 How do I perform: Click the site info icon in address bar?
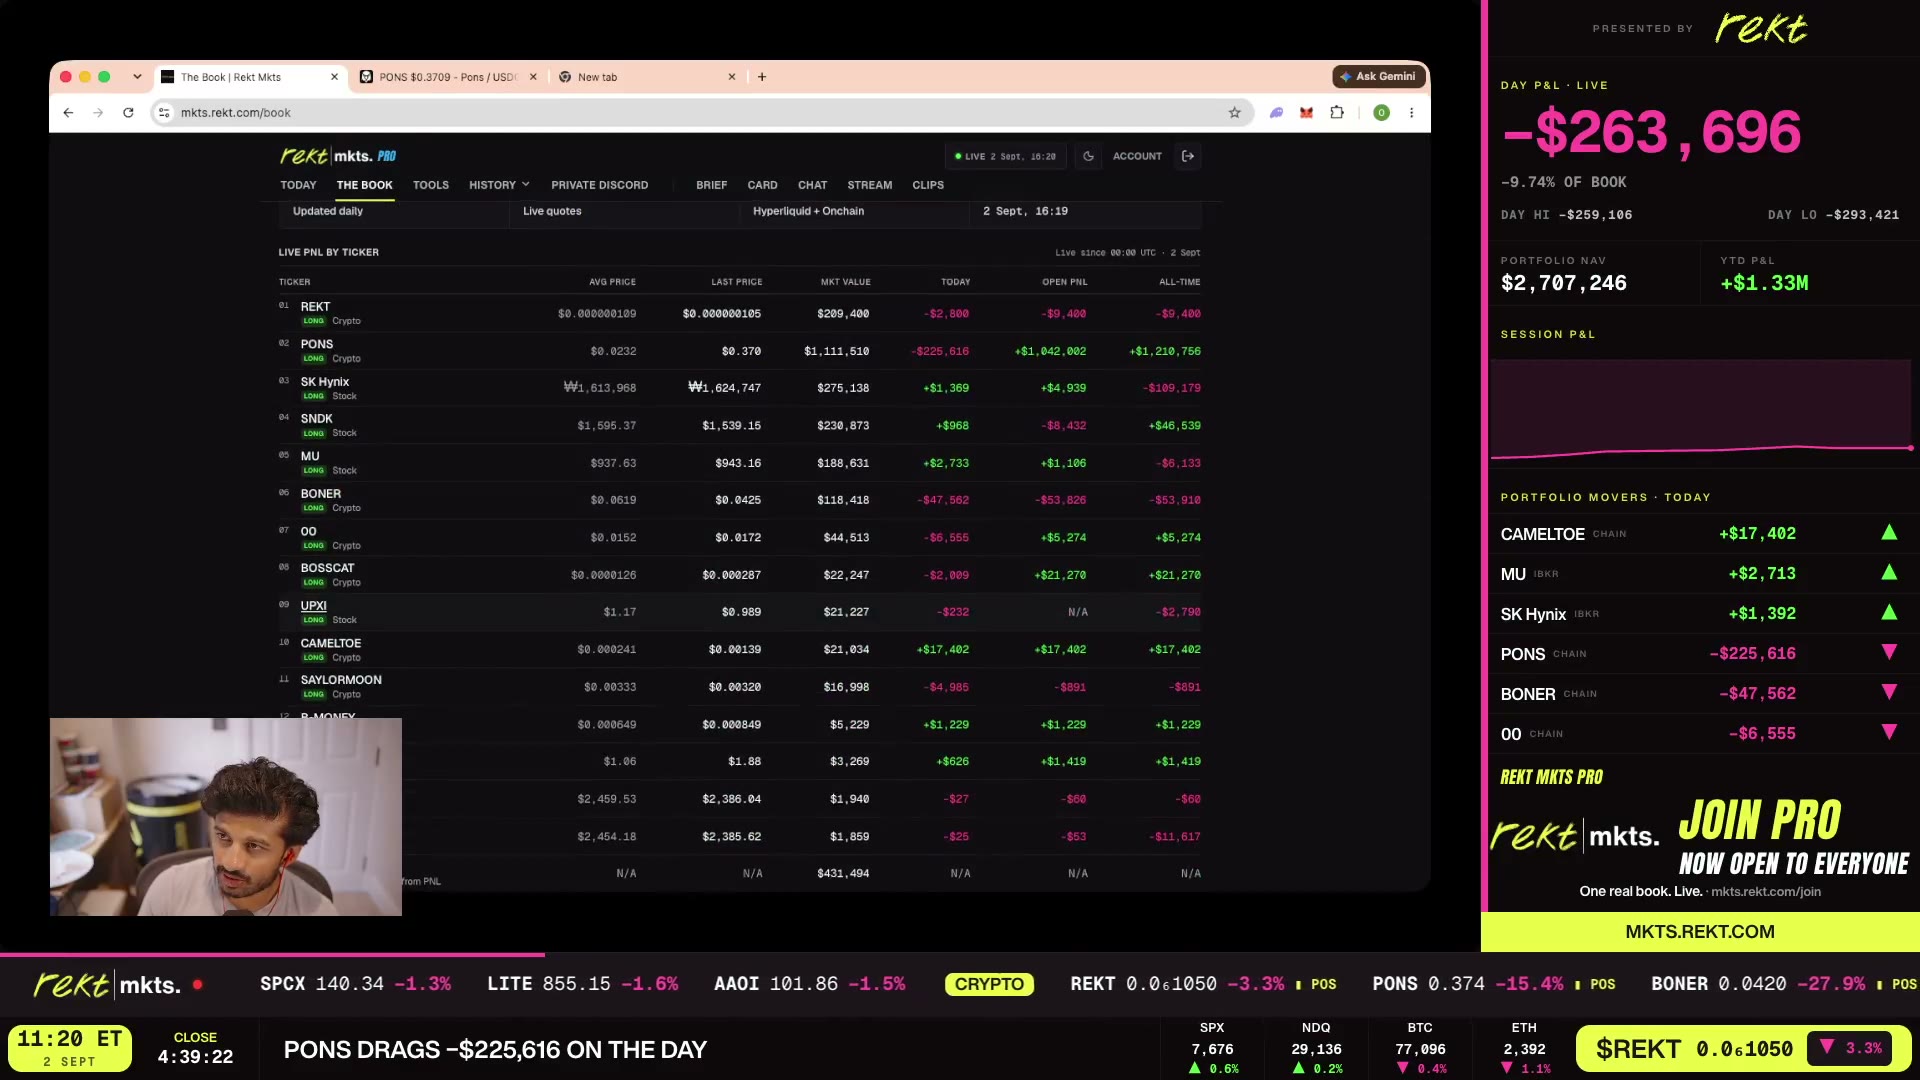[164, 113]
